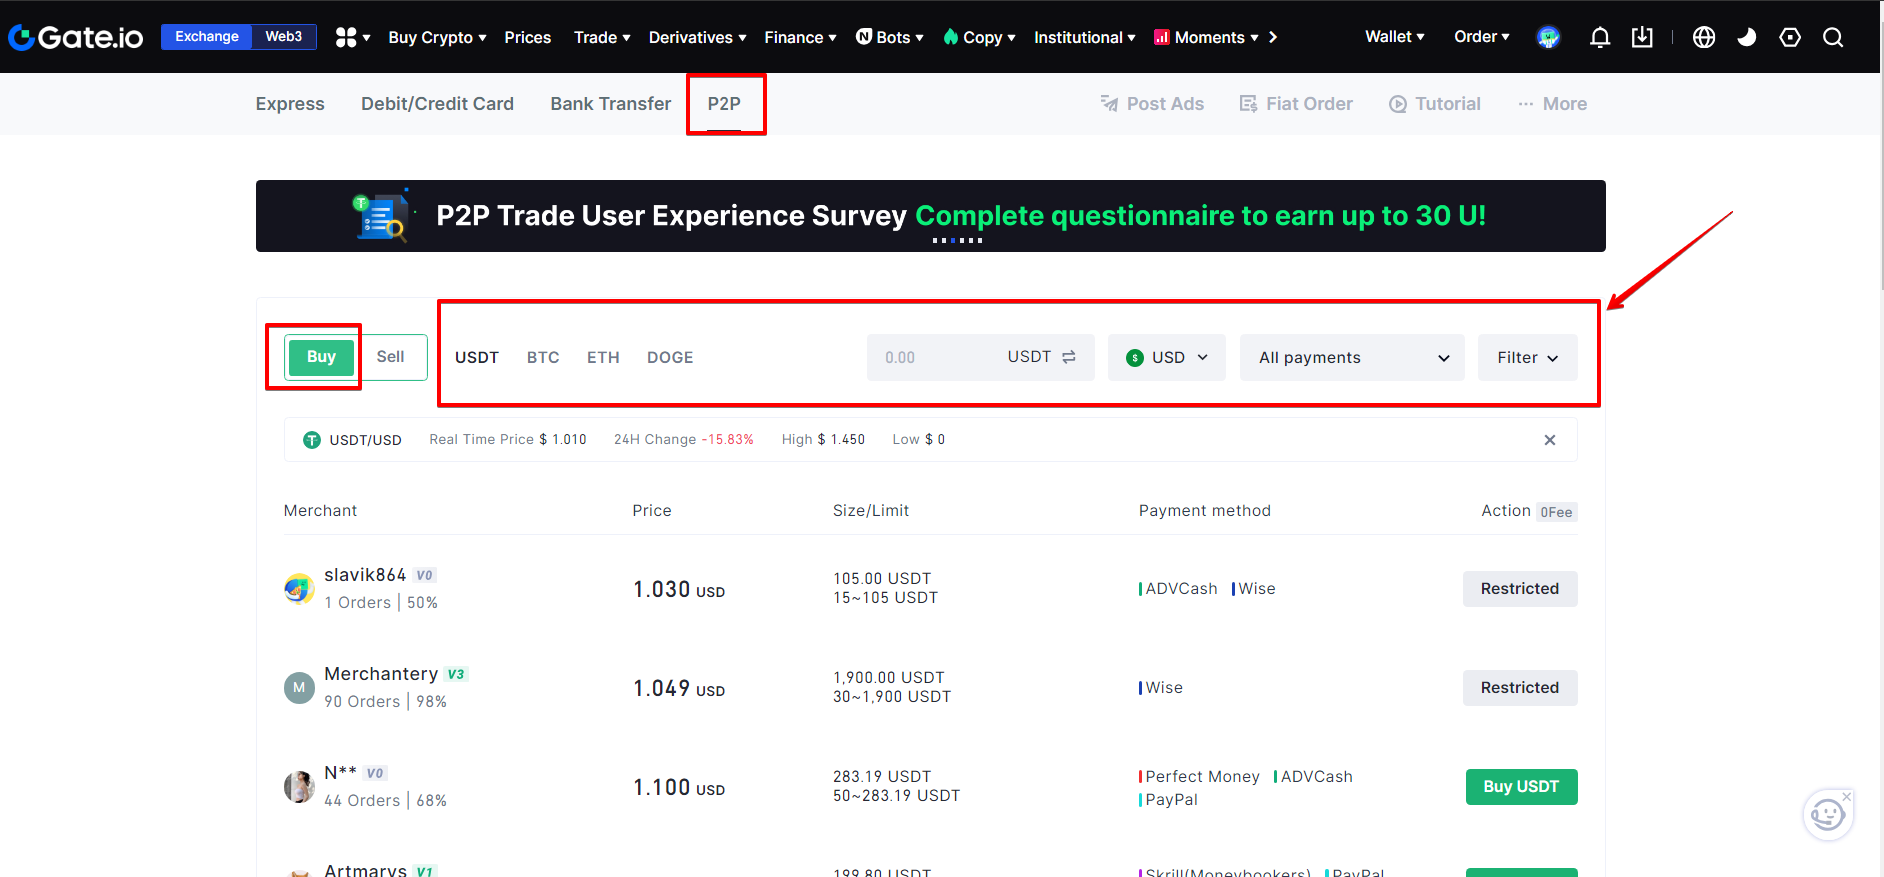Click slavik864 merchant avatar
This screenshot has width=1884, height=877.
pyautogui.click(x=299, y=589)
